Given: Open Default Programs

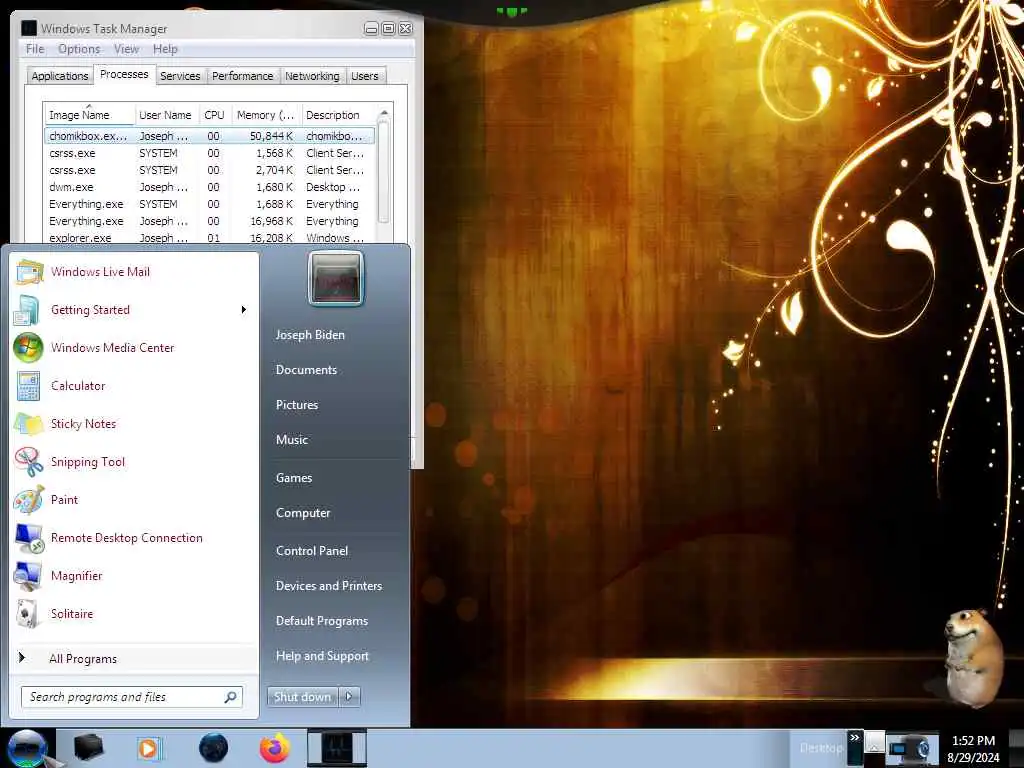Looking at the screenshot, I should (x=322, y=621).
